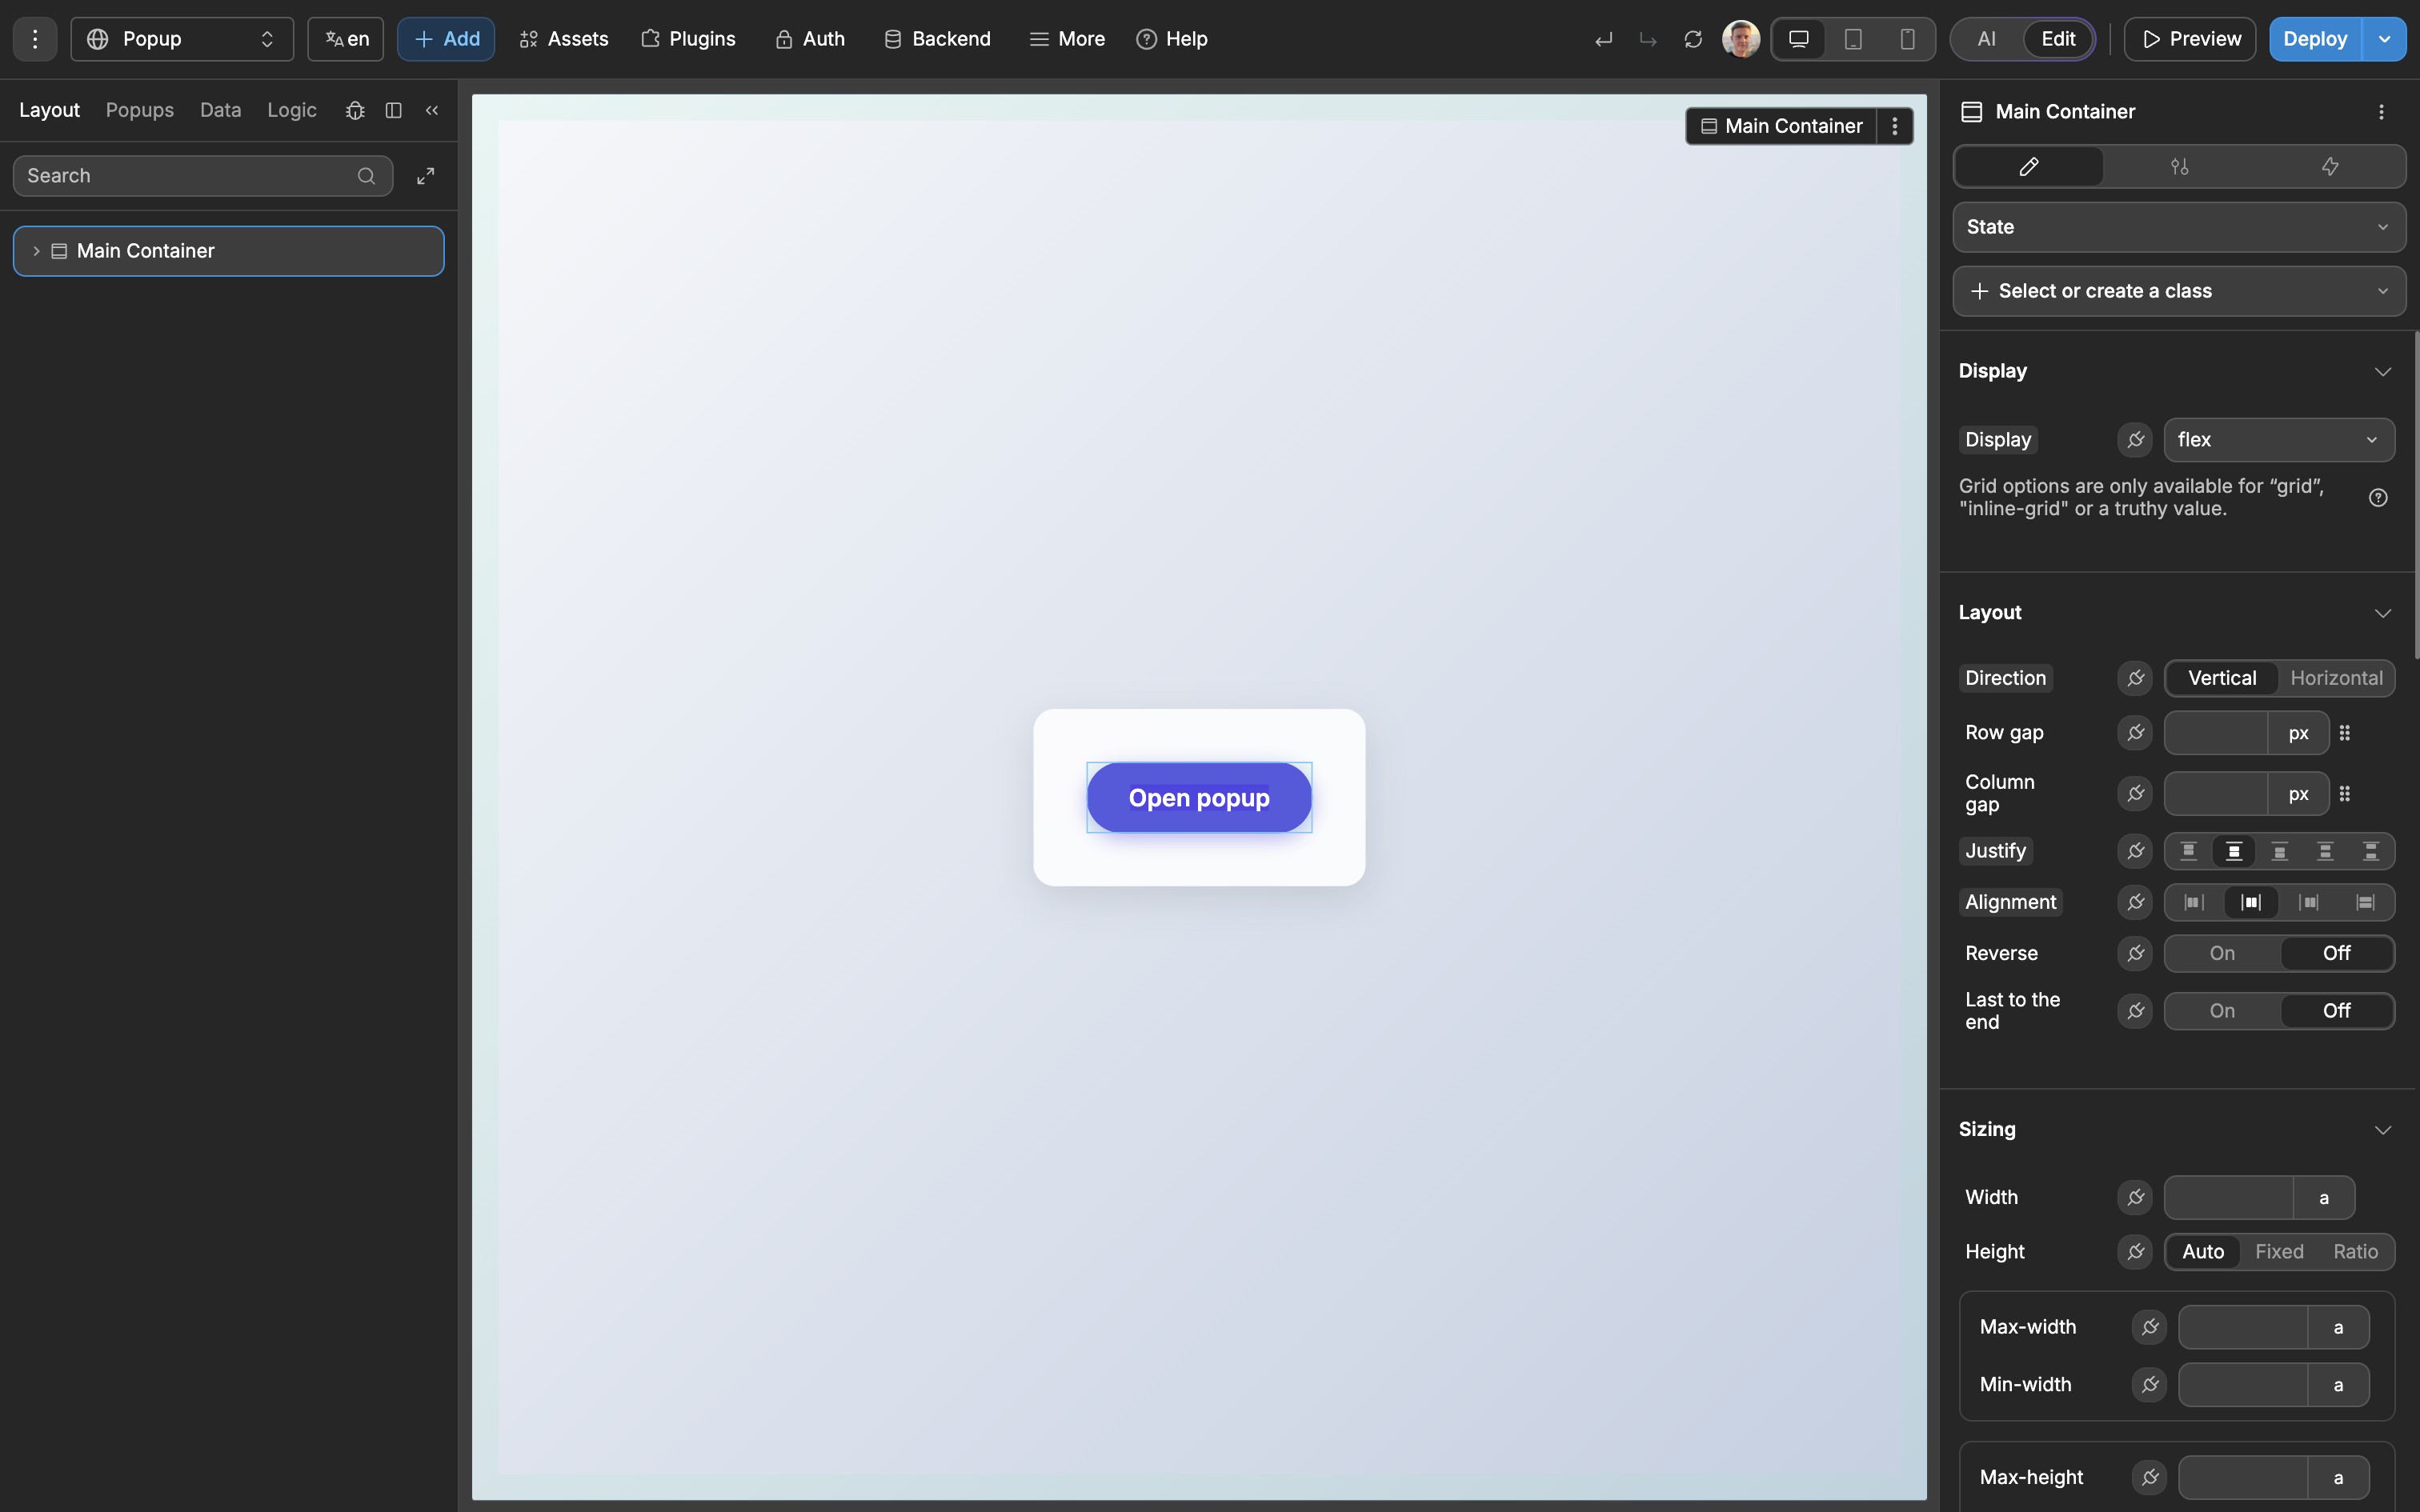The width and height of the screenshot is (2420, 1512).
Task: Click the Add button
Action: coord(446,39)
